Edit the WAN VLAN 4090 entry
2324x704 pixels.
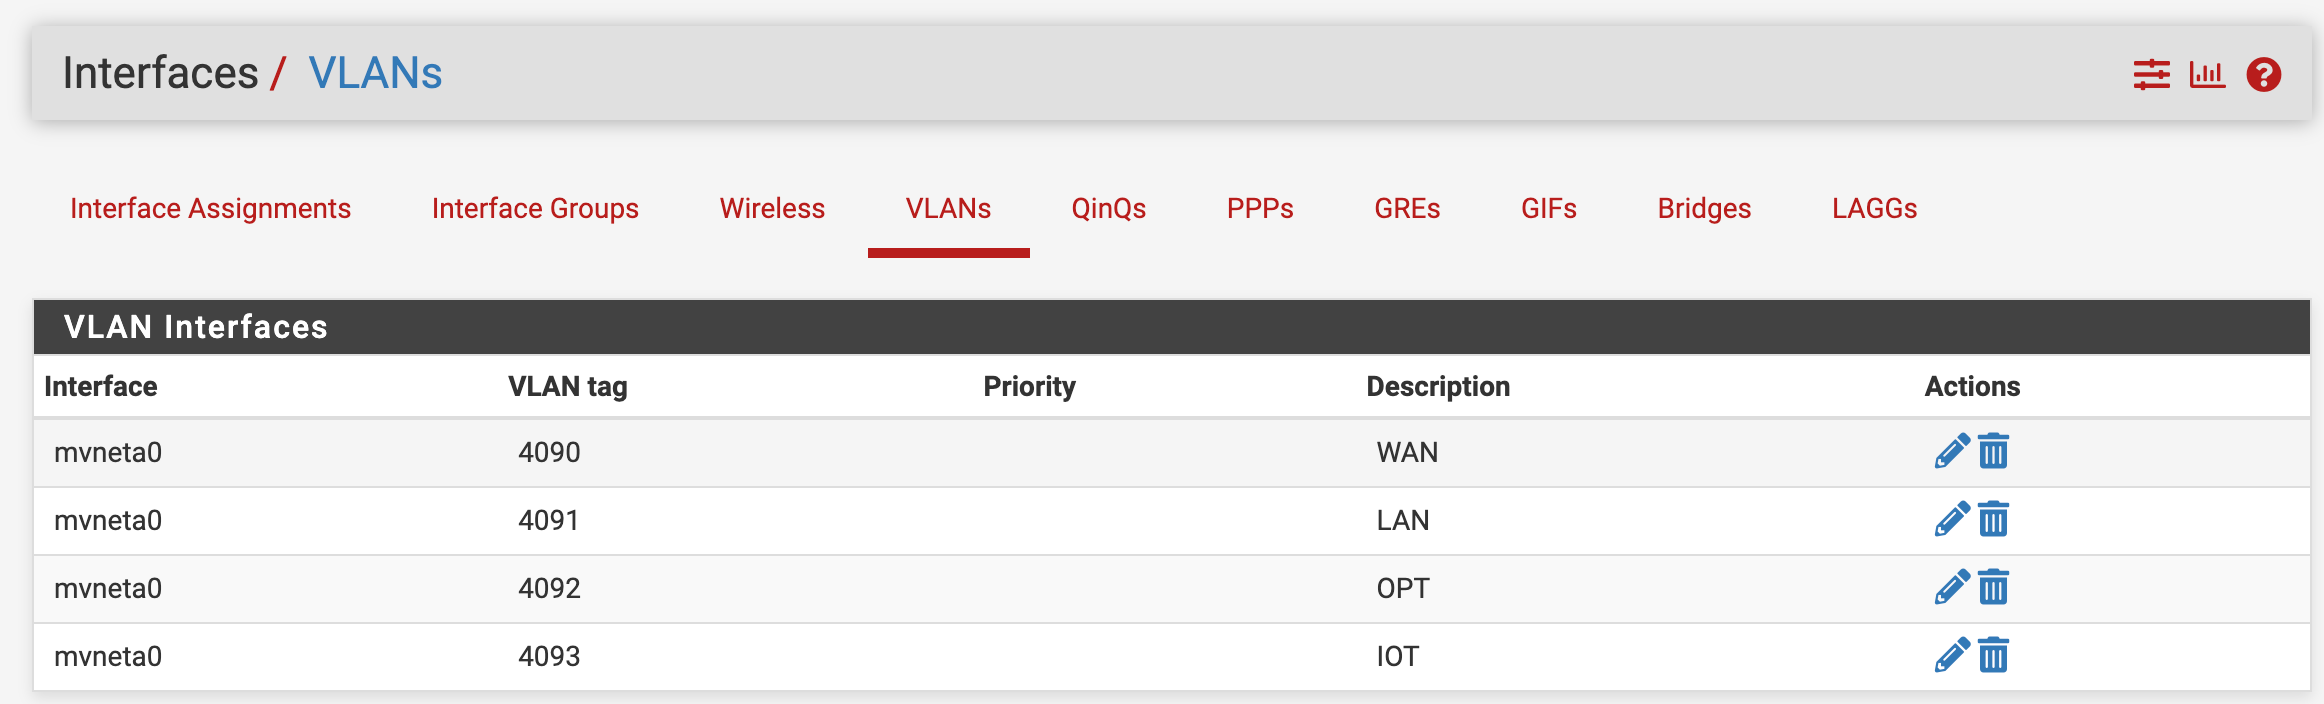point(1951,452)
